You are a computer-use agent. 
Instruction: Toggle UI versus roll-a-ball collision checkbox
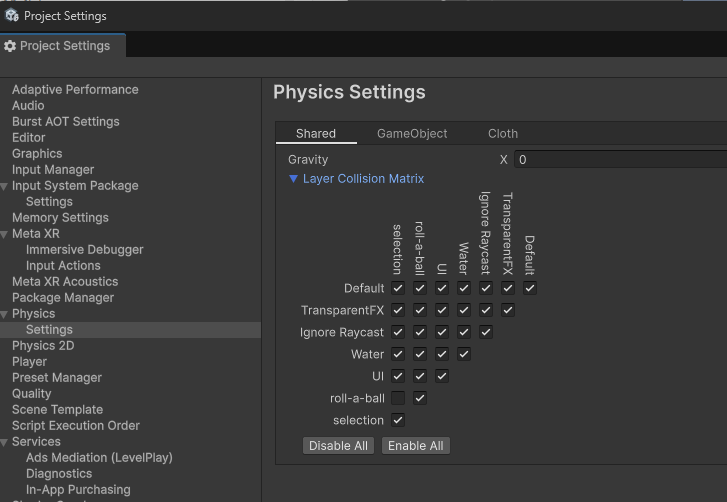click(x=420, y=376)
